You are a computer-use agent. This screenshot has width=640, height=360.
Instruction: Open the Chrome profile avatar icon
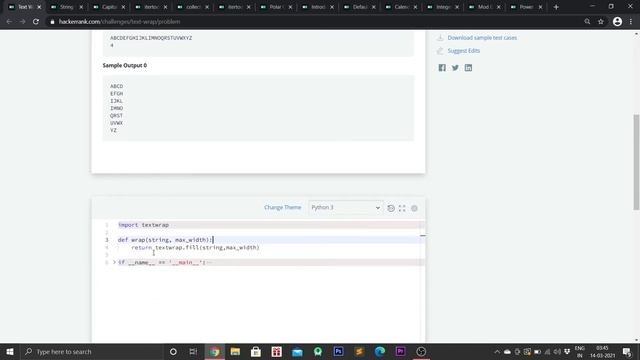pos(617,22)
